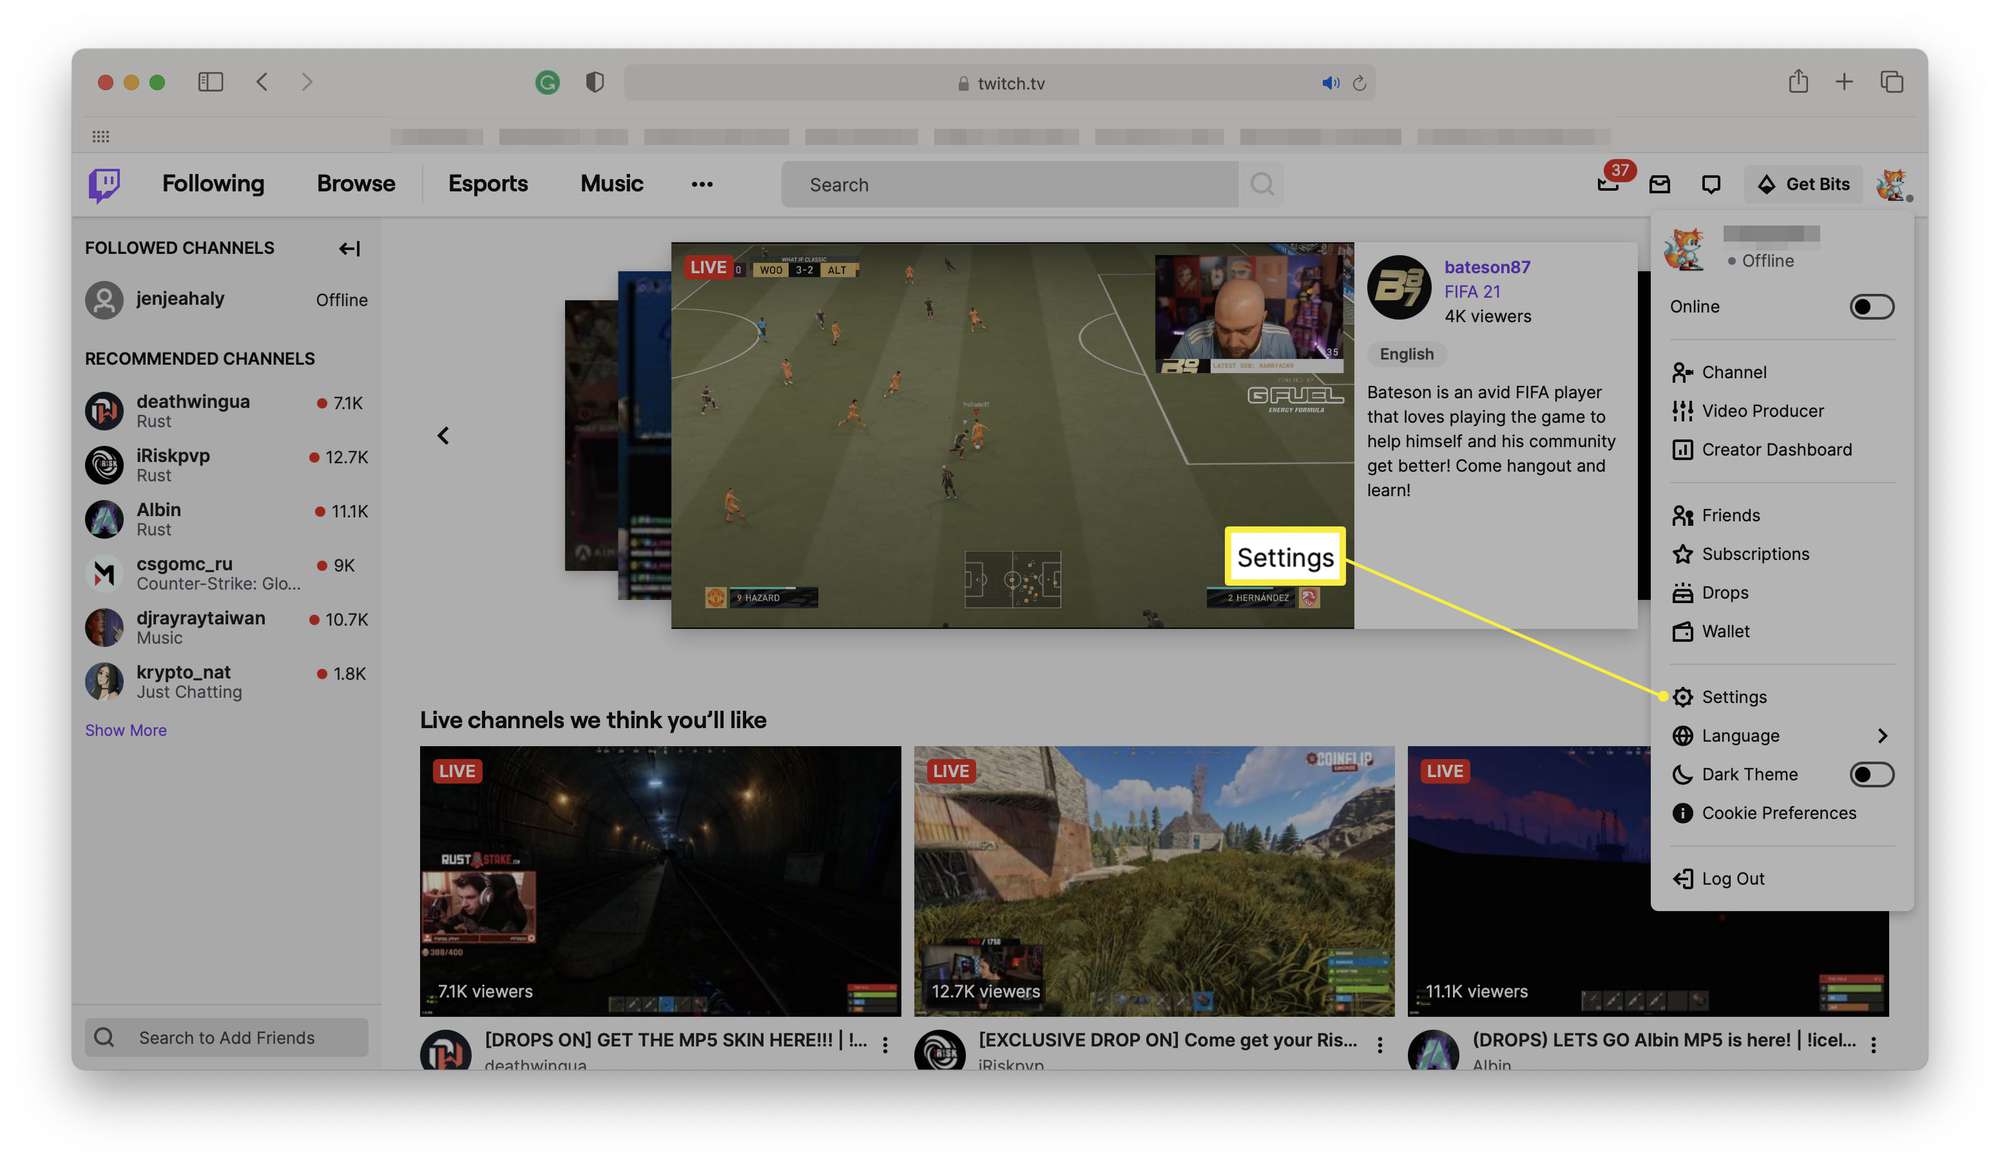Click Show More recommended channels
Image resolution: width=2000 pixels, height=1165 pixels.
click(x=126, y=730)
